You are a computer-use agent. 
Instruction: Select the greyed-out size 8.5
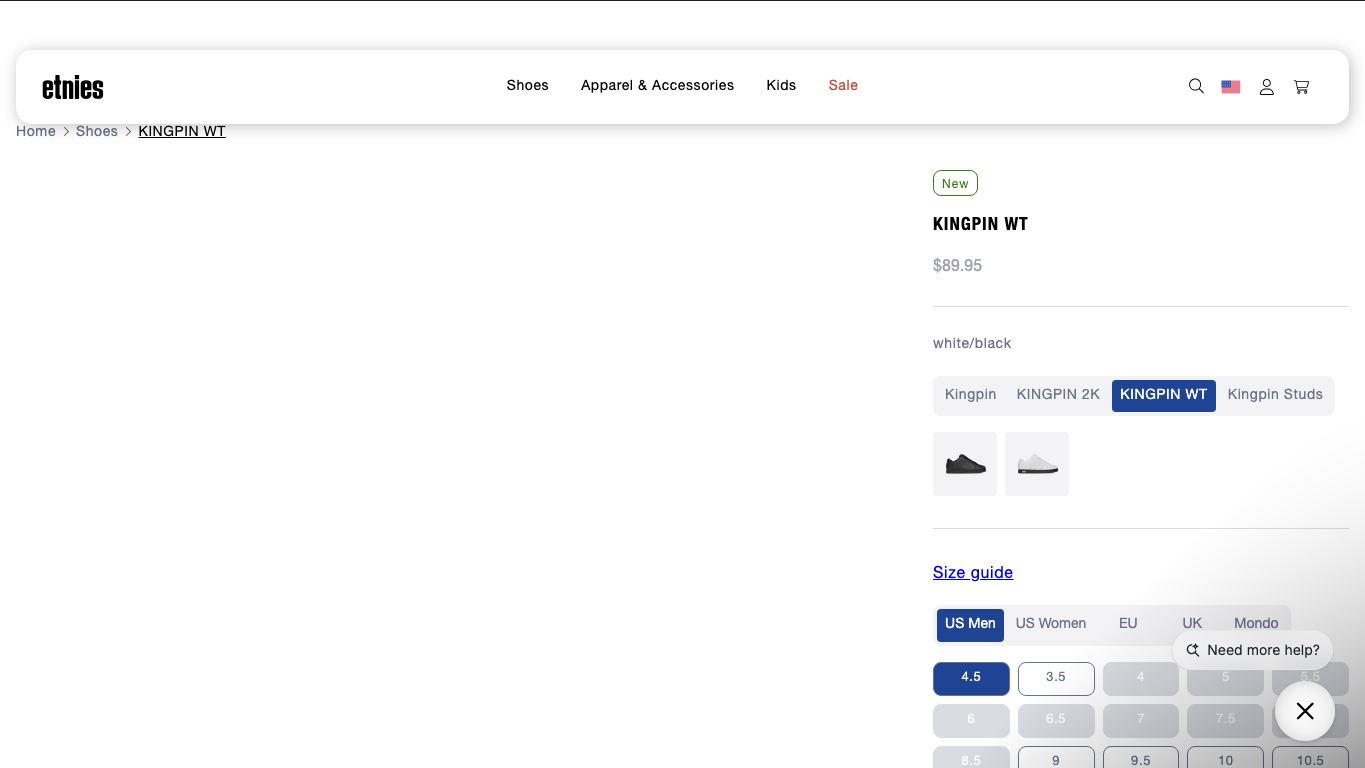[x=971, y=758]
